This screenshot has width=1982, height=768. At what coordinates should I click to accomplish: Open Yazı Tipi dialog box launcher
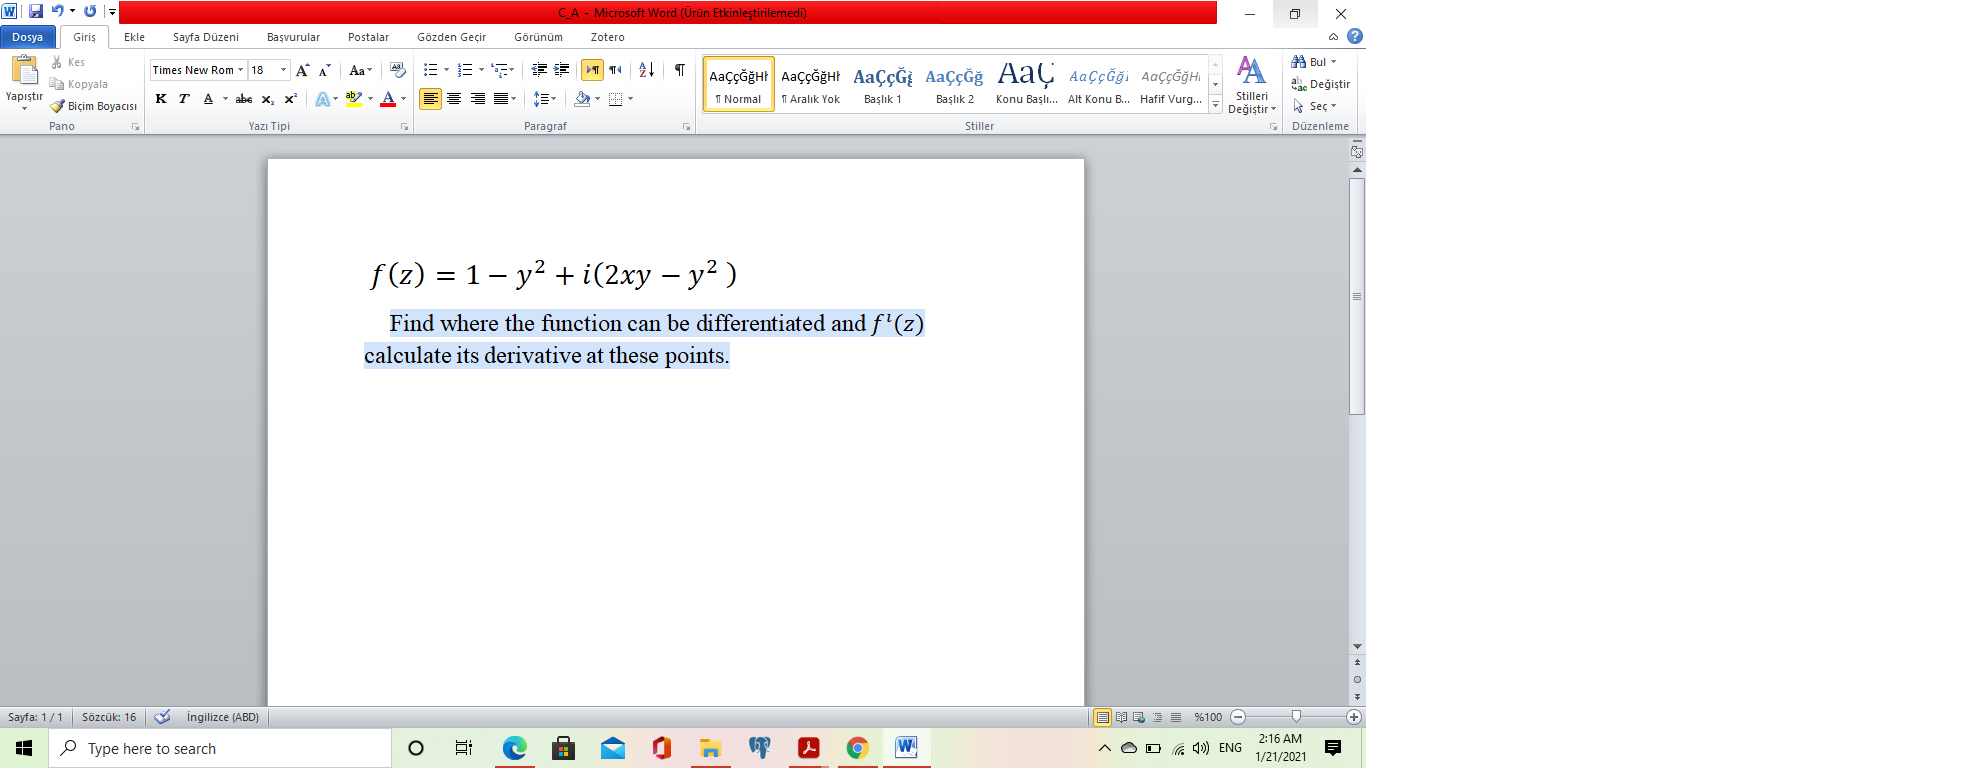[x=404, y=127]
